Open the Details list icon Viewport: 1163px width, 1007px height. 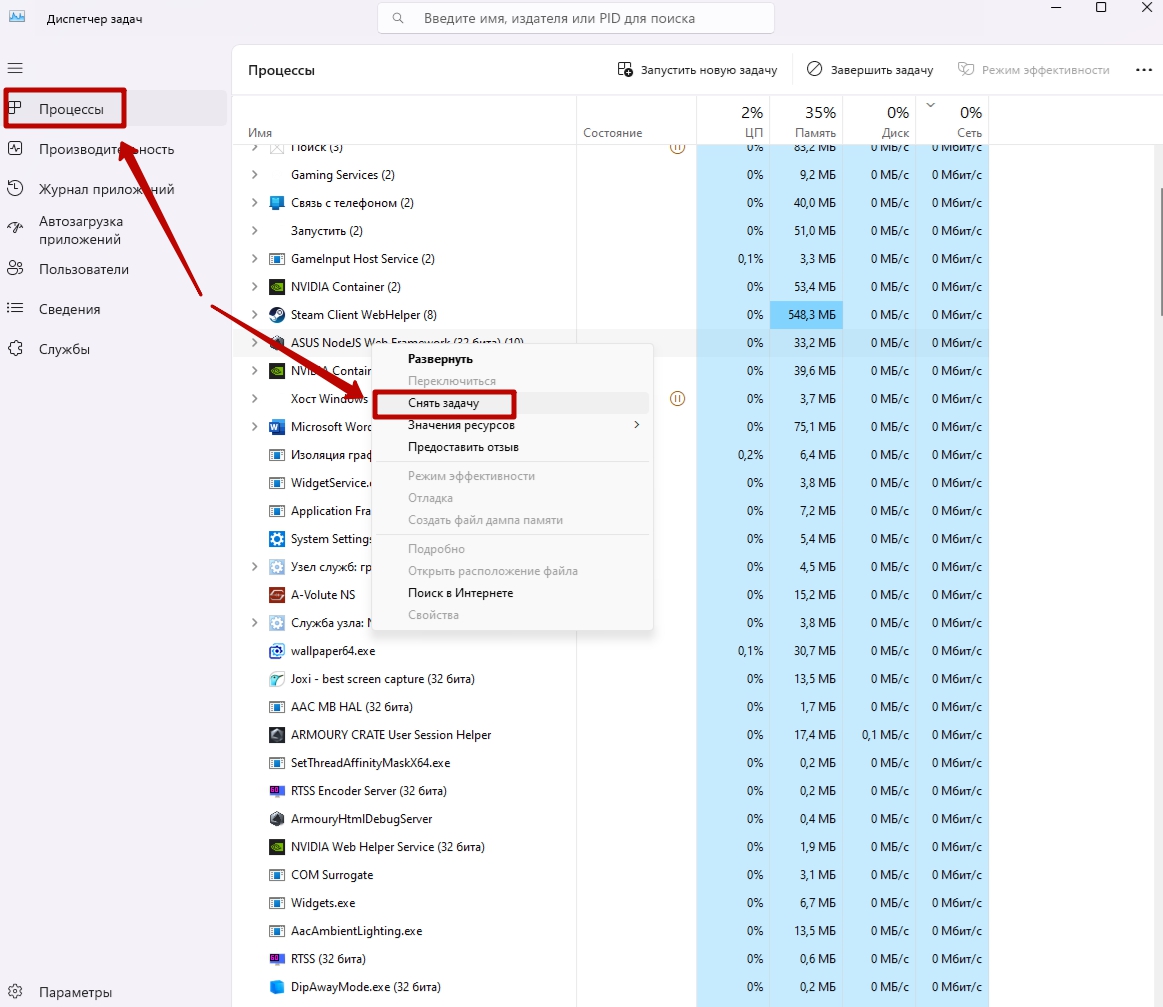click(15, 308)
